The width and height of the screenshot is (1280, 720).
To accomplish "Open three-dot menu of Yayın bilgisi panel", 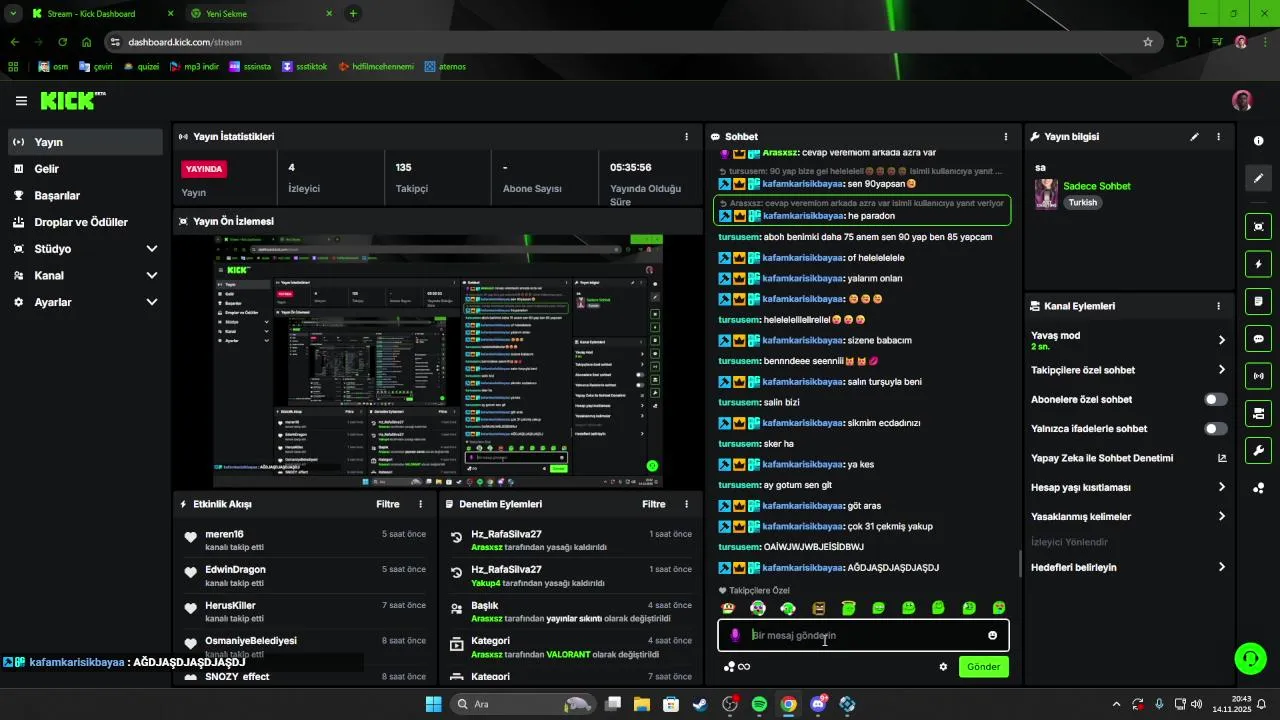I will click(1218, 136).
